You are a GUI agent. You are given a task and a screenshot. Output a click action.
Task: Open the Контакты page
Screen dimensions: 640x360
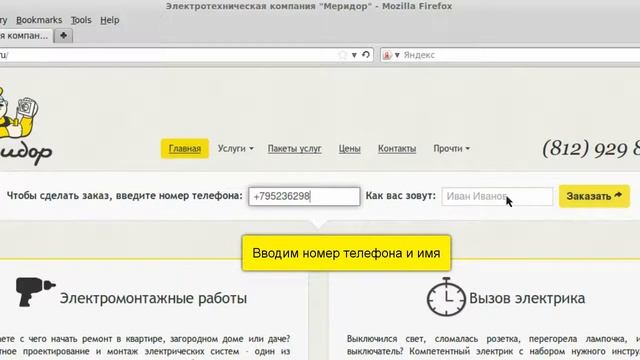click(x=397, y=149)
